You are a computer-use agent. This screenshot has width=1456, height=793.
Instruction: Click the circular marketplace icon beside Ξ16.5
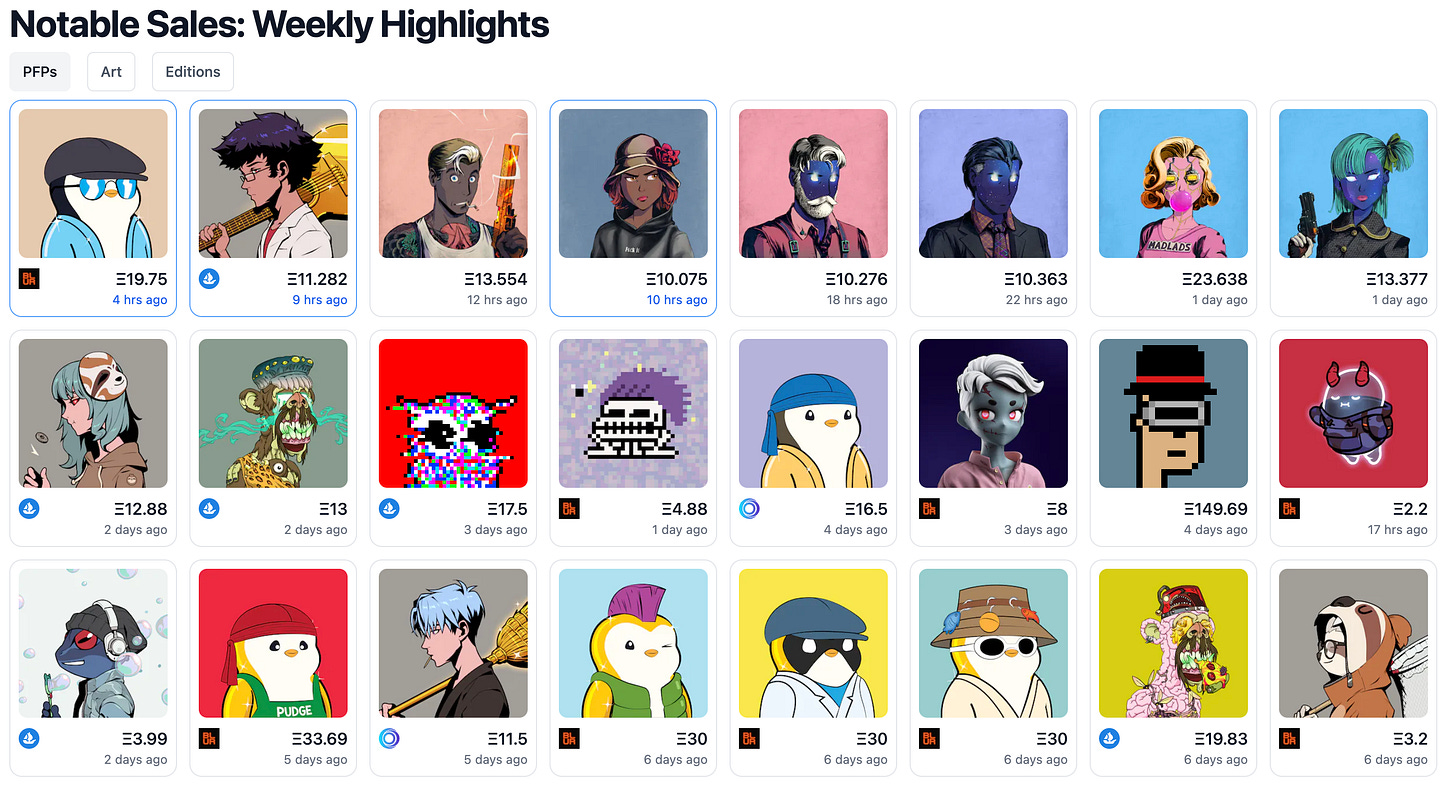pyautogui.click(x=749, y=509)
